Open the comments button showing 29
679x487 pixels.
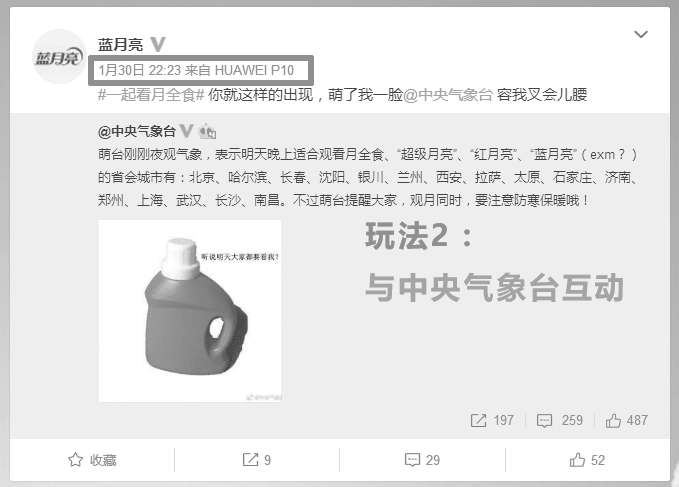click(422, 460)
